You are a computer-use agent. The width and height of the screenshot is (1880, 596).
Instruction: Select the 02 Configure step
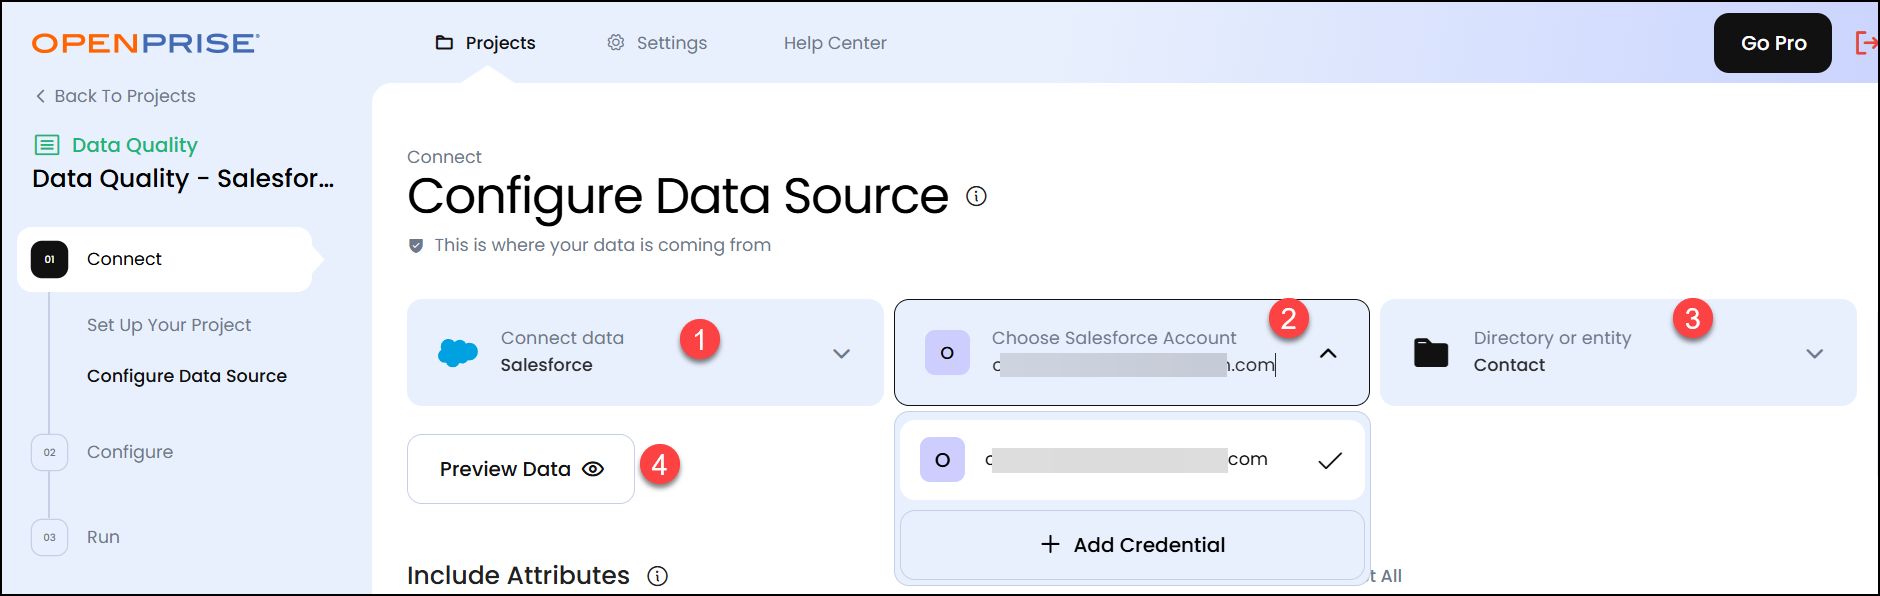[x=130, y=452]
